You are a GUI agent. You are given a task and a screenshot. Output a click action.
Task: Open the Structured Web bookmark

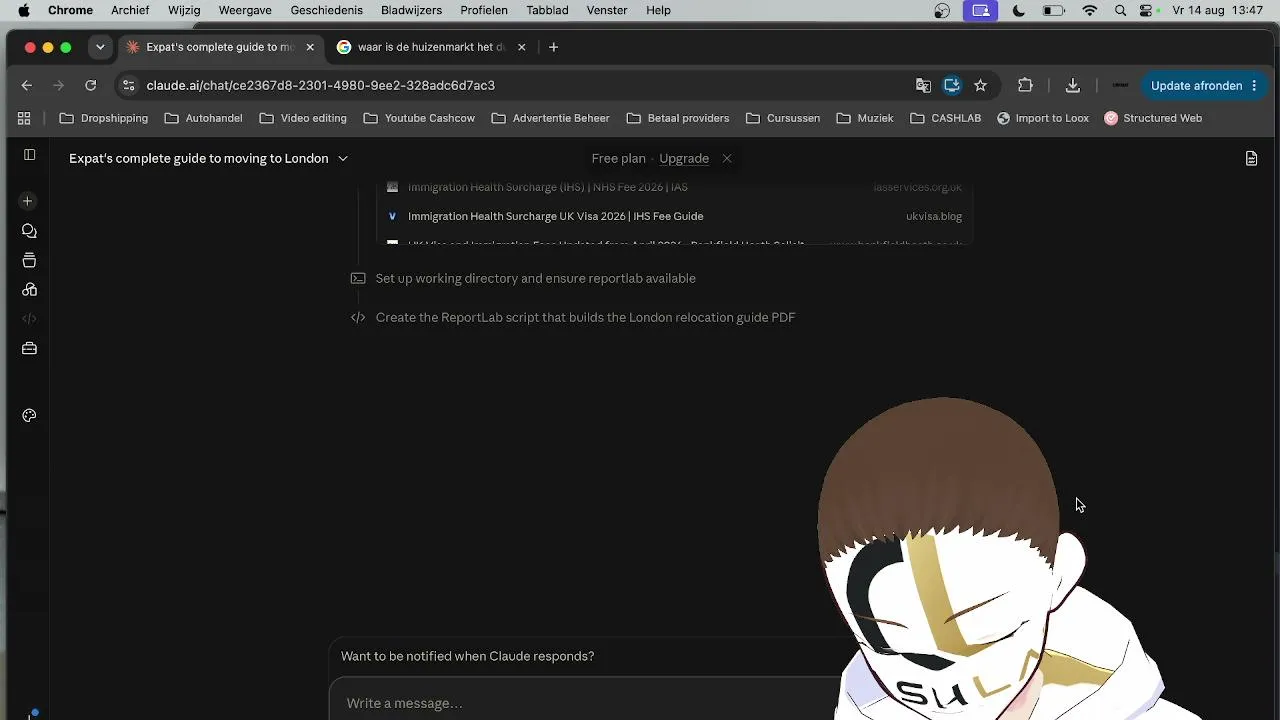[1153, 118]
